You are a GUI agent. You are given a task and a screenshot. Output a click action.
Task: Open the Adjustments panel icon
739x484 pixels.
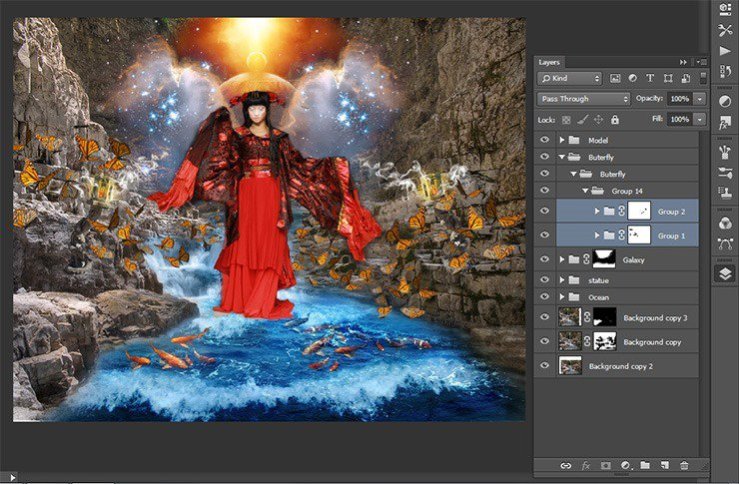(x=725, y=101)
